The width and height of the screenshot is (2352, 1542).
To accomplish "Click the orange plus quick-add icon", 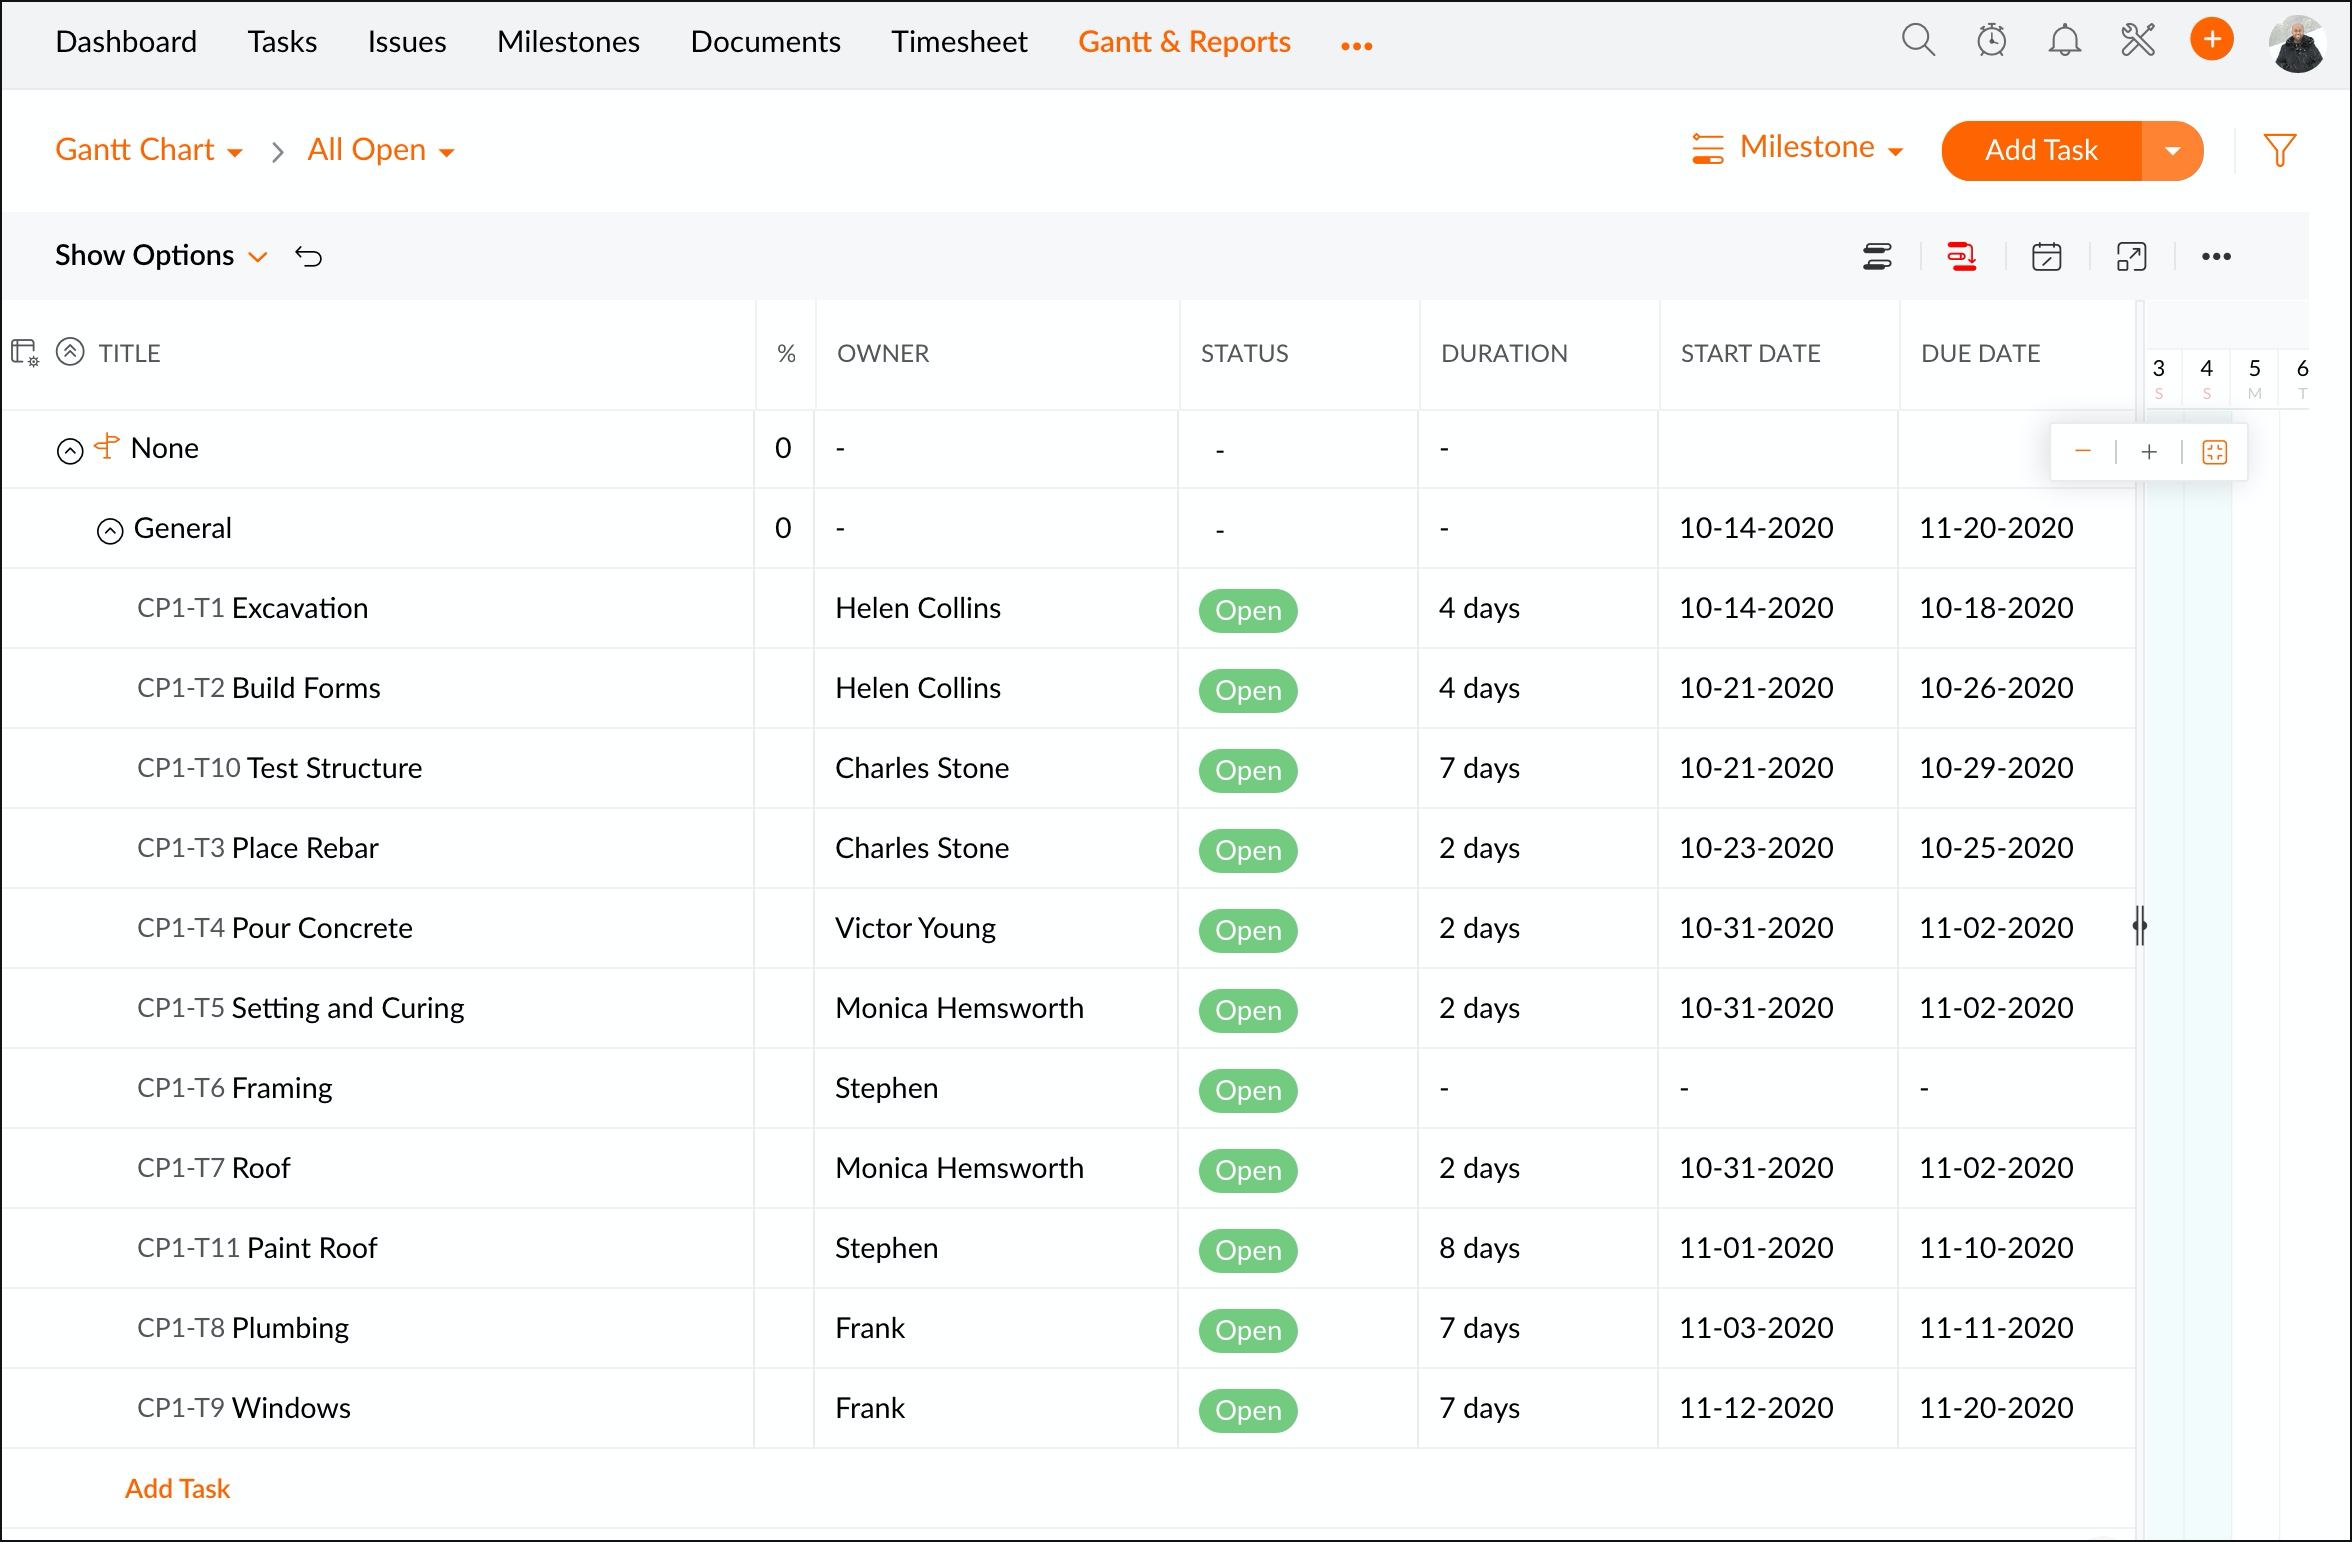I will tap(2211, 40).
